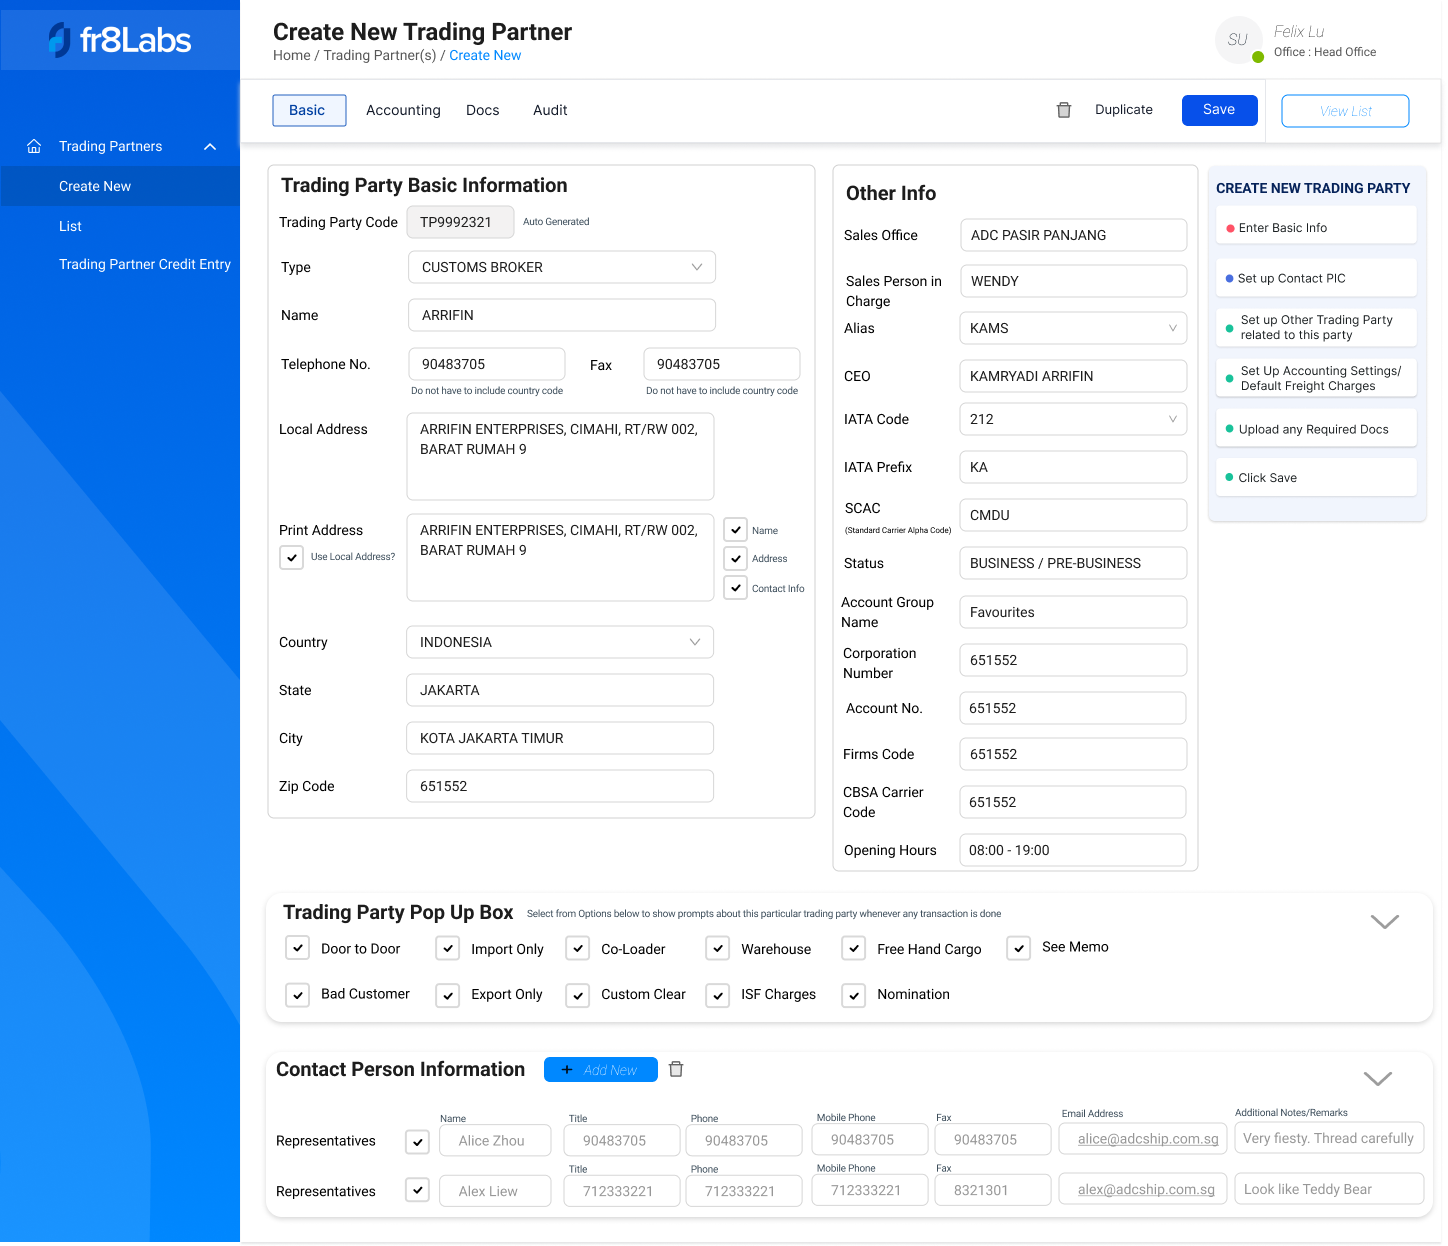
Task: Click the SU user avatar
Action: (1237, 40)
